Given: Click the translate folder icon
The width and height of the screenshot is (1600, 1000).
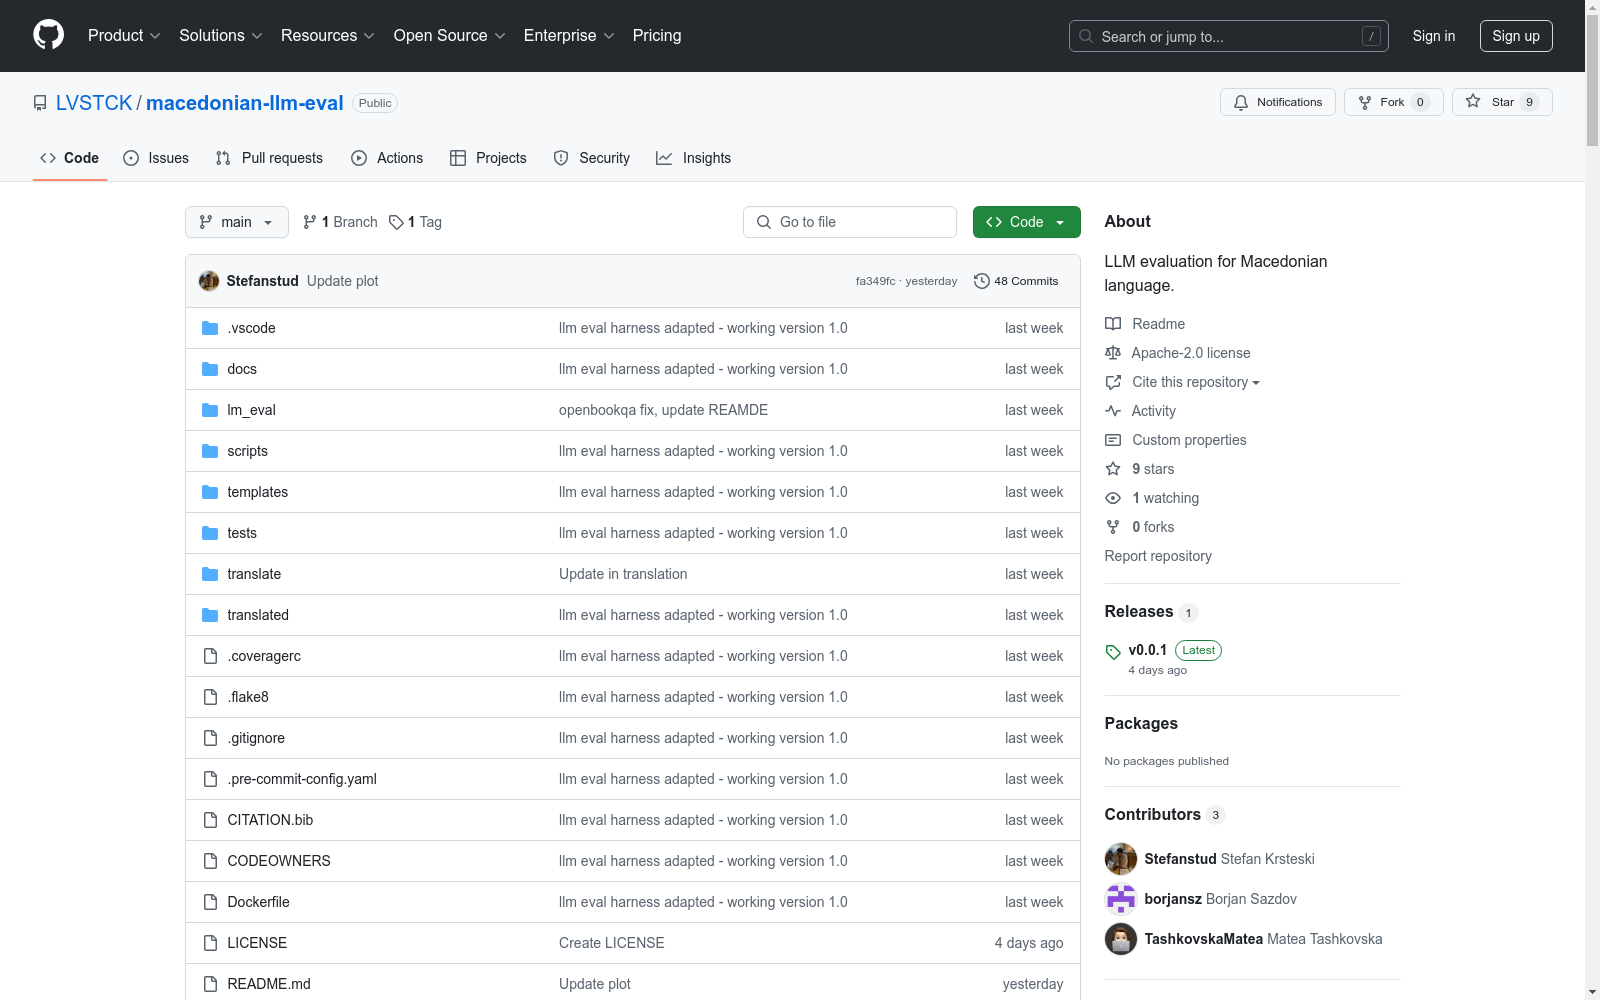Looking at the screenshot, I should click(210, 574).
